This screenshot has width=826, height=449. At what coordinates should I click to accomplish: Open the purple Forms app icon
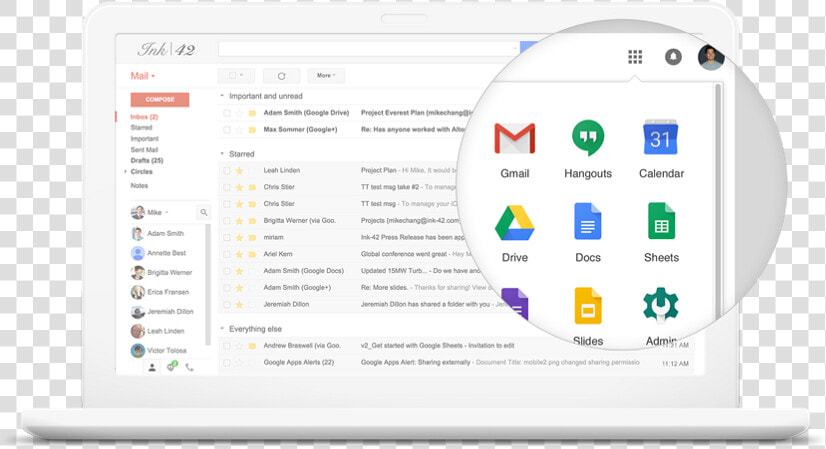[515, 304]
